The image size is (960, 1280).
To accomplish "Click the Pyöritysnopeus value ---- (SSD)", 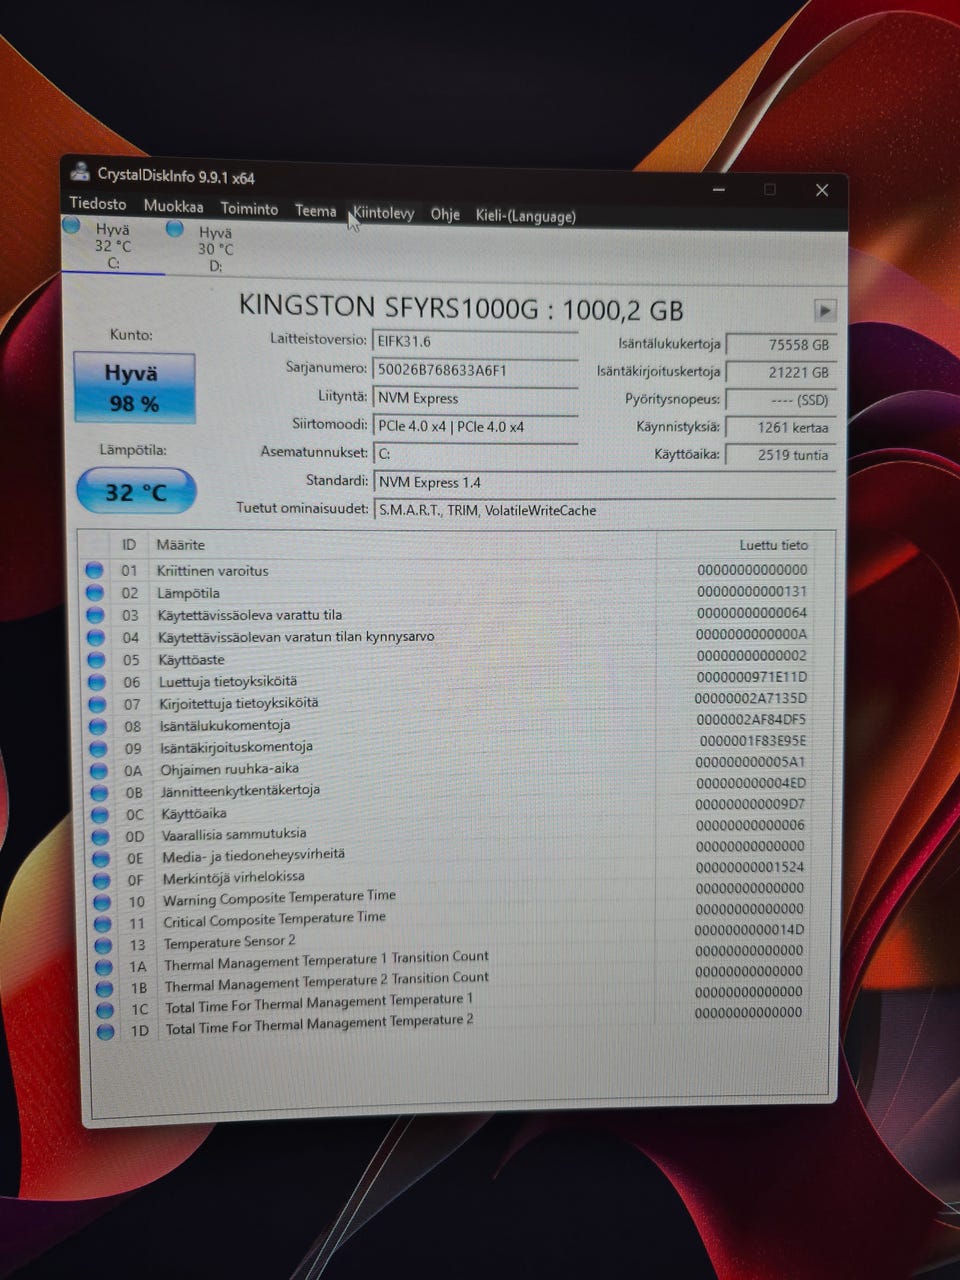I will pyautogui.click(x=780, y=400).
